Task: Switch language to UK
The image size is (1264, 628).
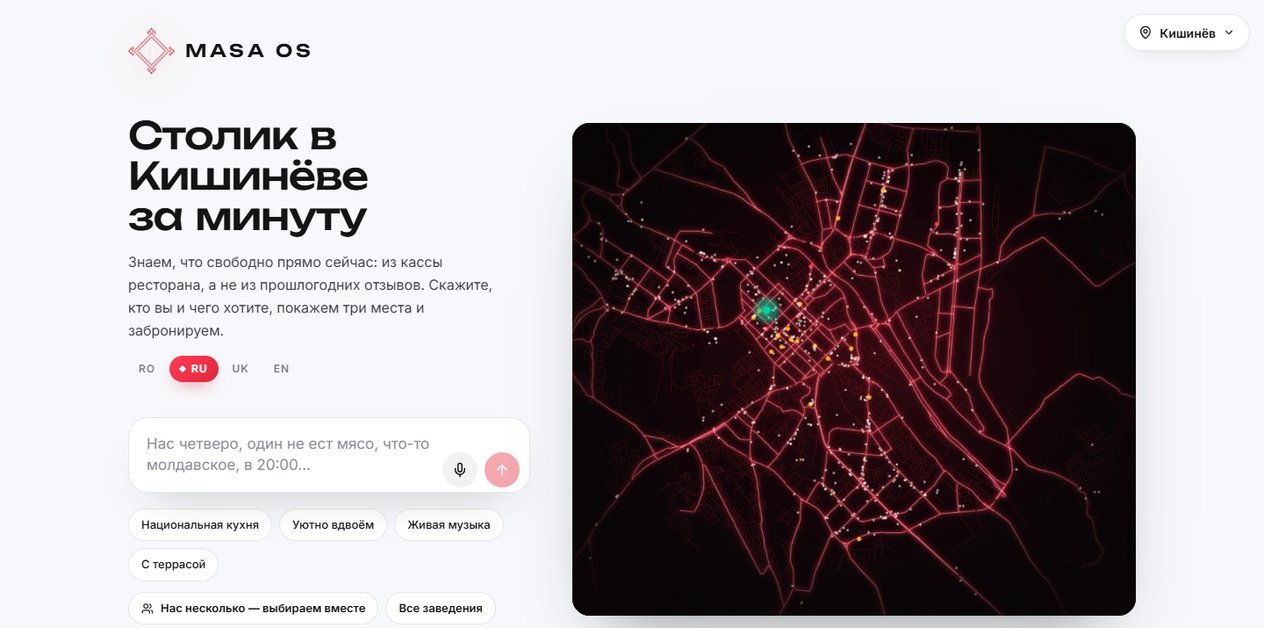Action: tap(240, 369)
